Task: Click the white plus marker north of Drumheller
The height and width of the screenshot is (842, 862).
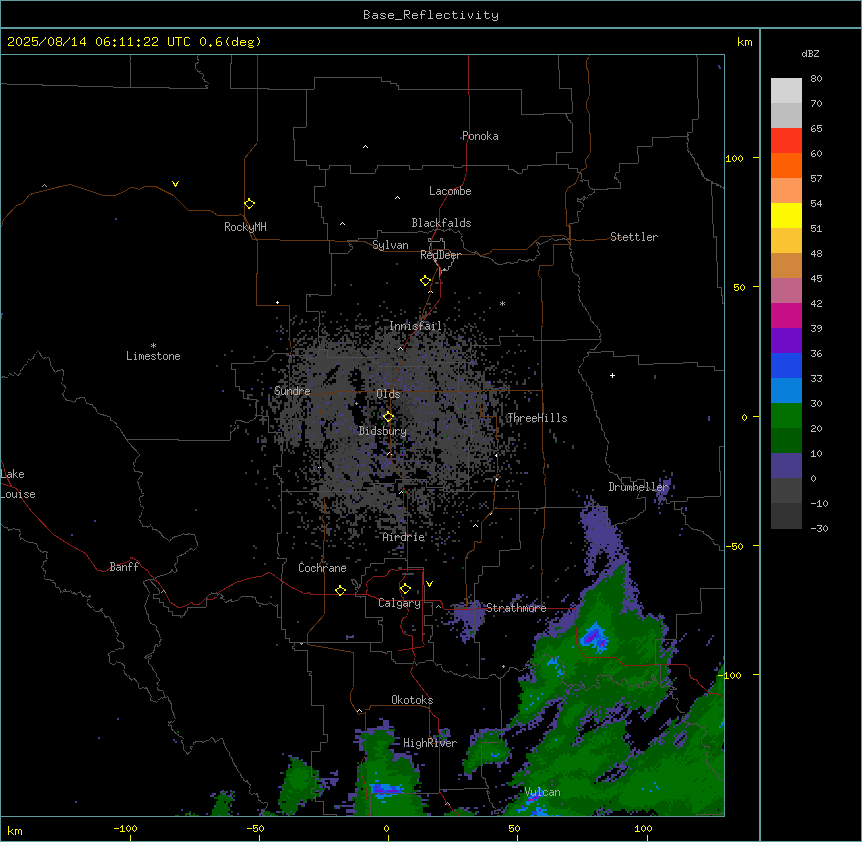Action: [x=612, y=375]
